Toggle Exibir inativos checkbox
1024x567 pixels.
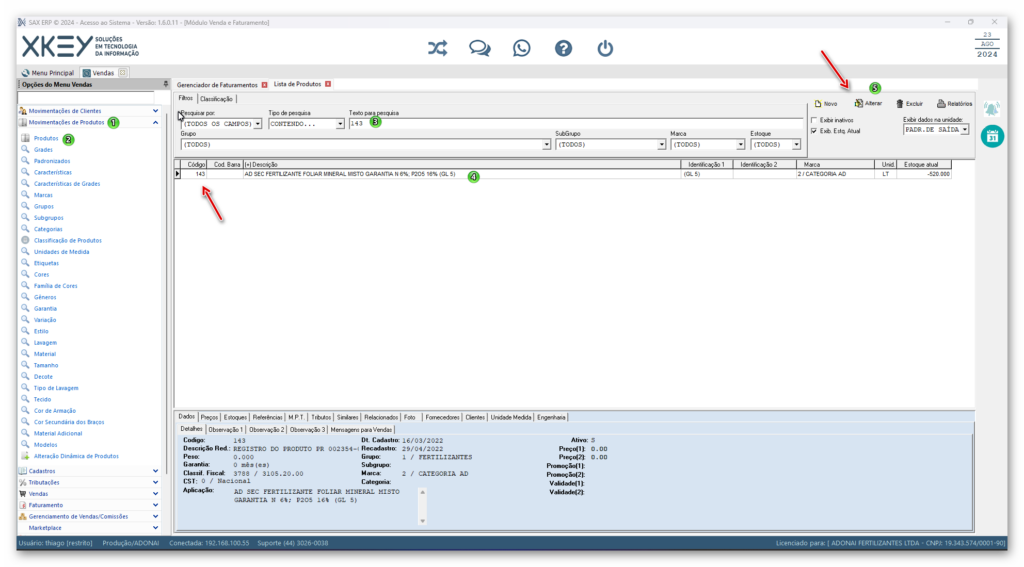pyautogui.click(x=814, y=120)
